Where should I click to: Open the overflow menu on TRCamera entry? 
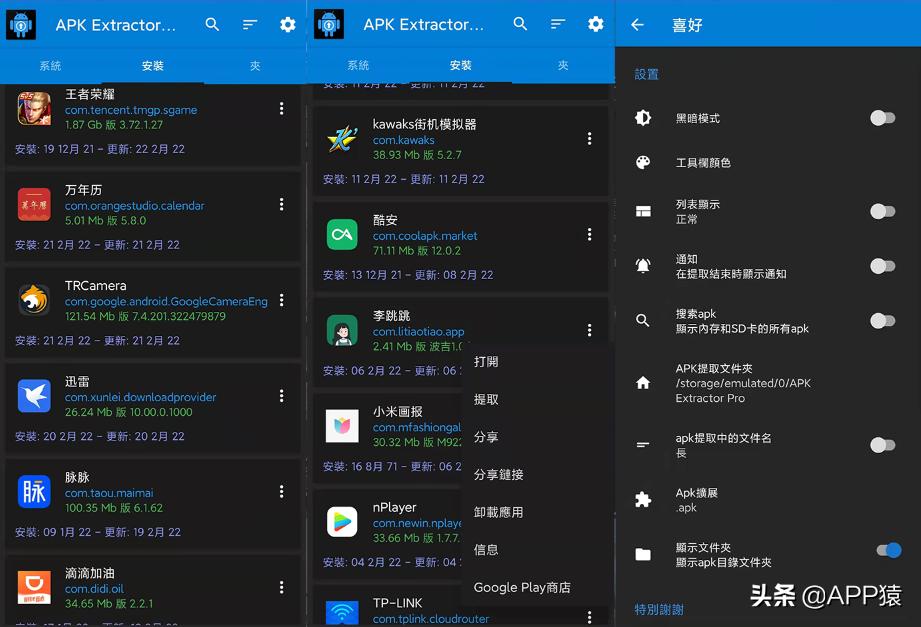tap(281, 300)
